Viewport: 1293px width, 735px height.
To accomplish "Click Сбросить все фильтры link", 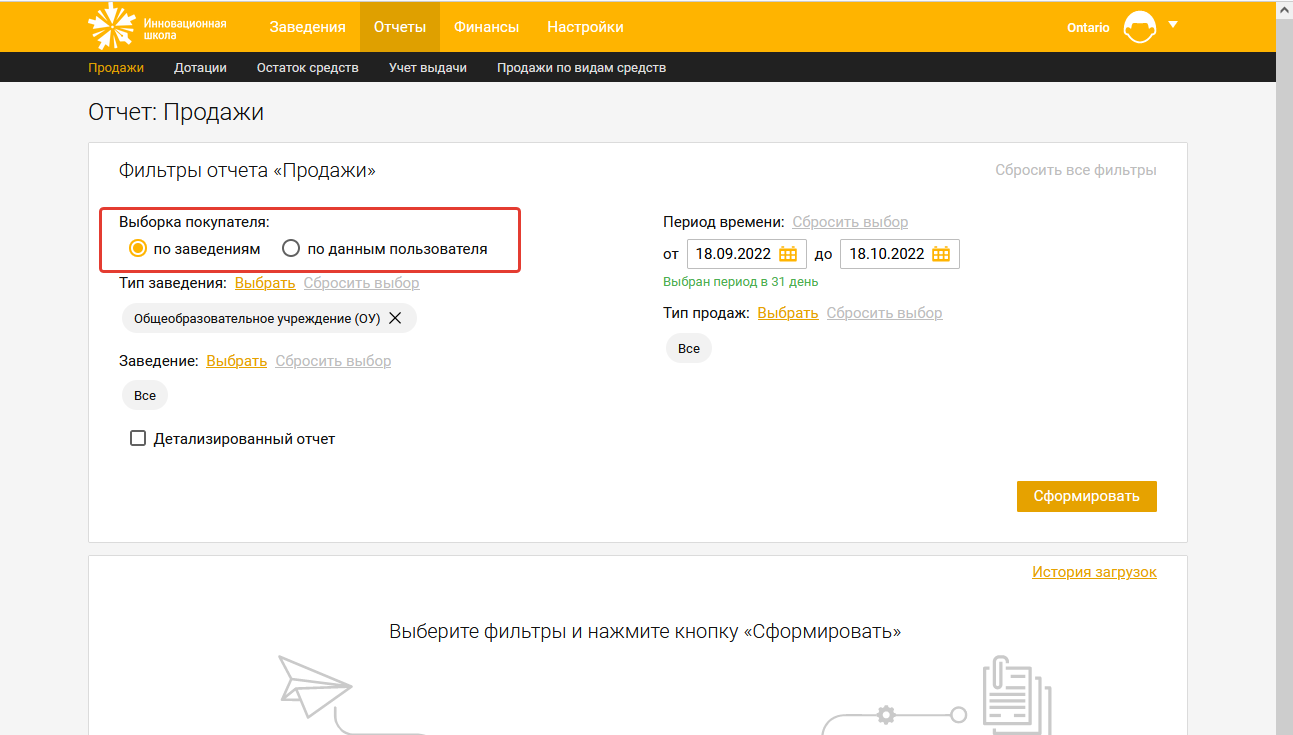I will point(1075,170).
